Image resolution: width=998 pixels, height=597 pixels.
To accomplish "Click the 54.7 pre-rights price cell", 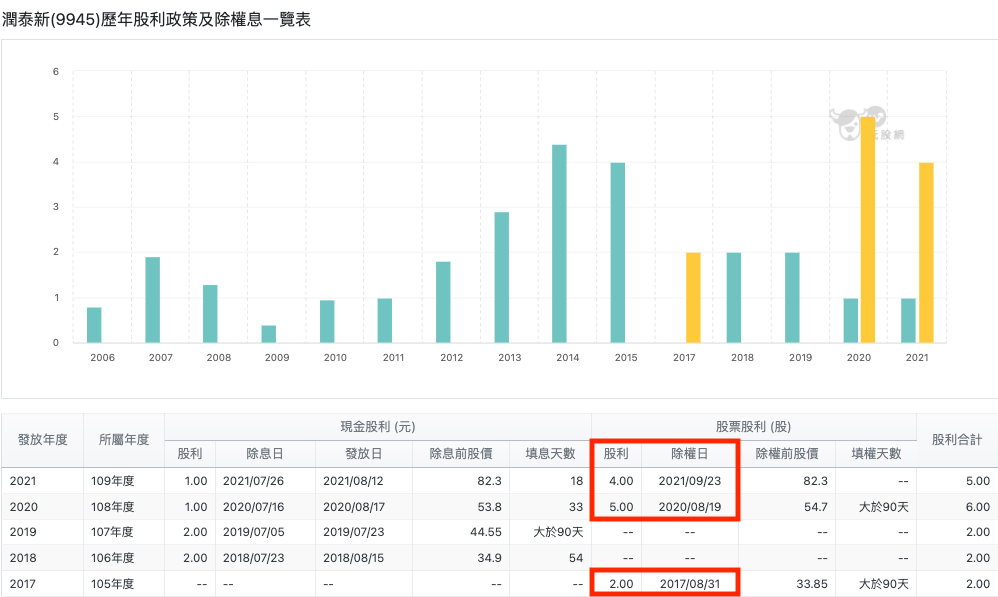I will pyautogui.click(x=787, y=507).
